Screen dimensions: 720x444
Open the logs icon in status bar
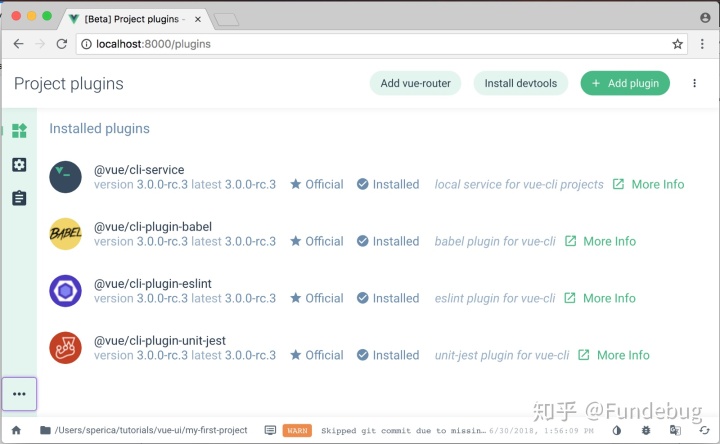[270, 430]
